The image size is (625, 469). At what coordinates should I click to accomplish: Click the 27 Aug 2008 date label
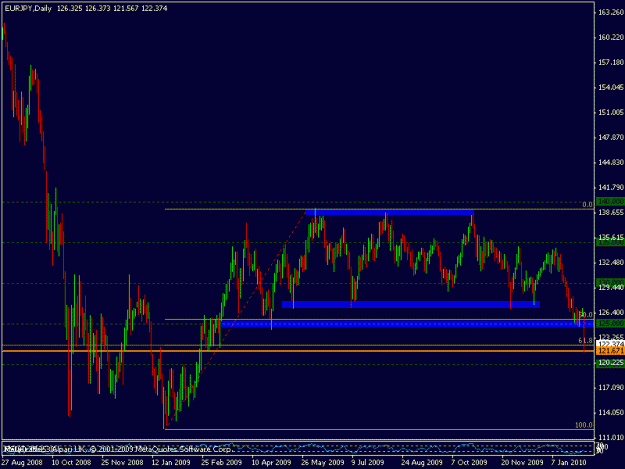coord(22,463)
